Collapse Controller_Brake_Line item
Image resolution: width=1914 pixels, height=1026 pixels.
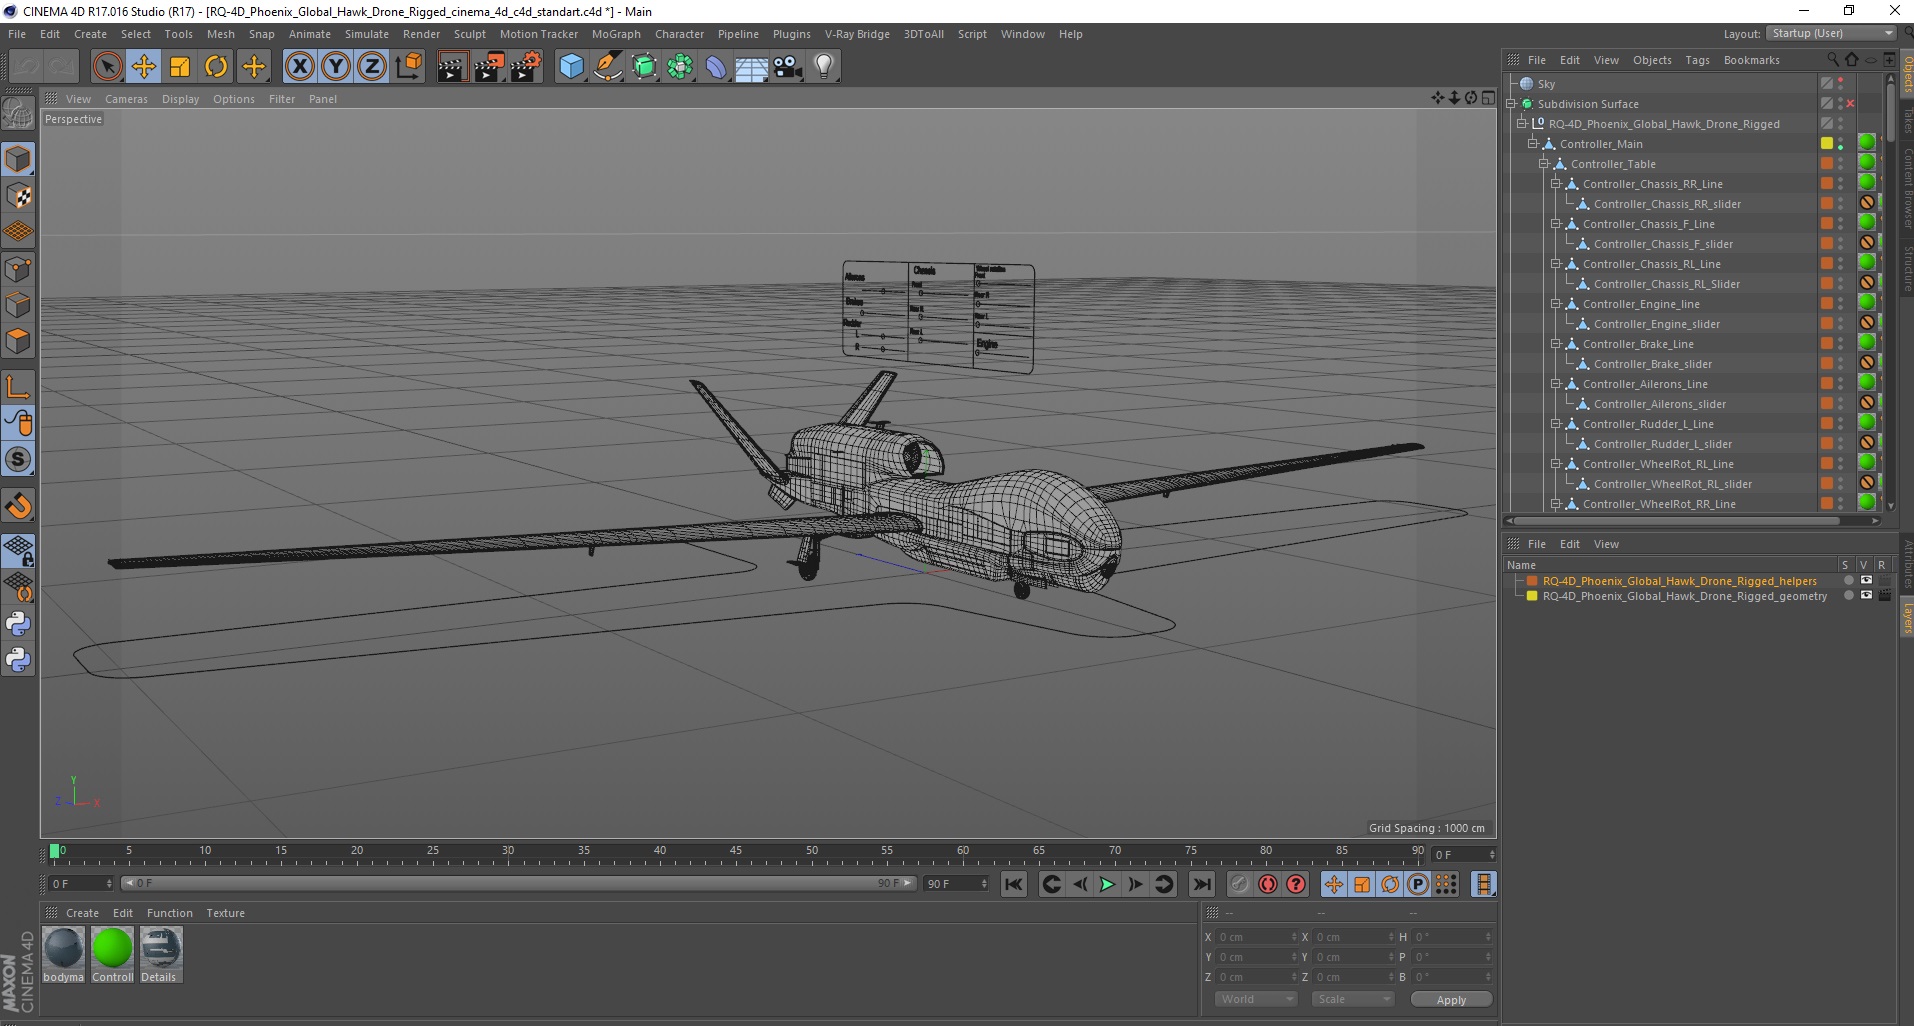1555,344
